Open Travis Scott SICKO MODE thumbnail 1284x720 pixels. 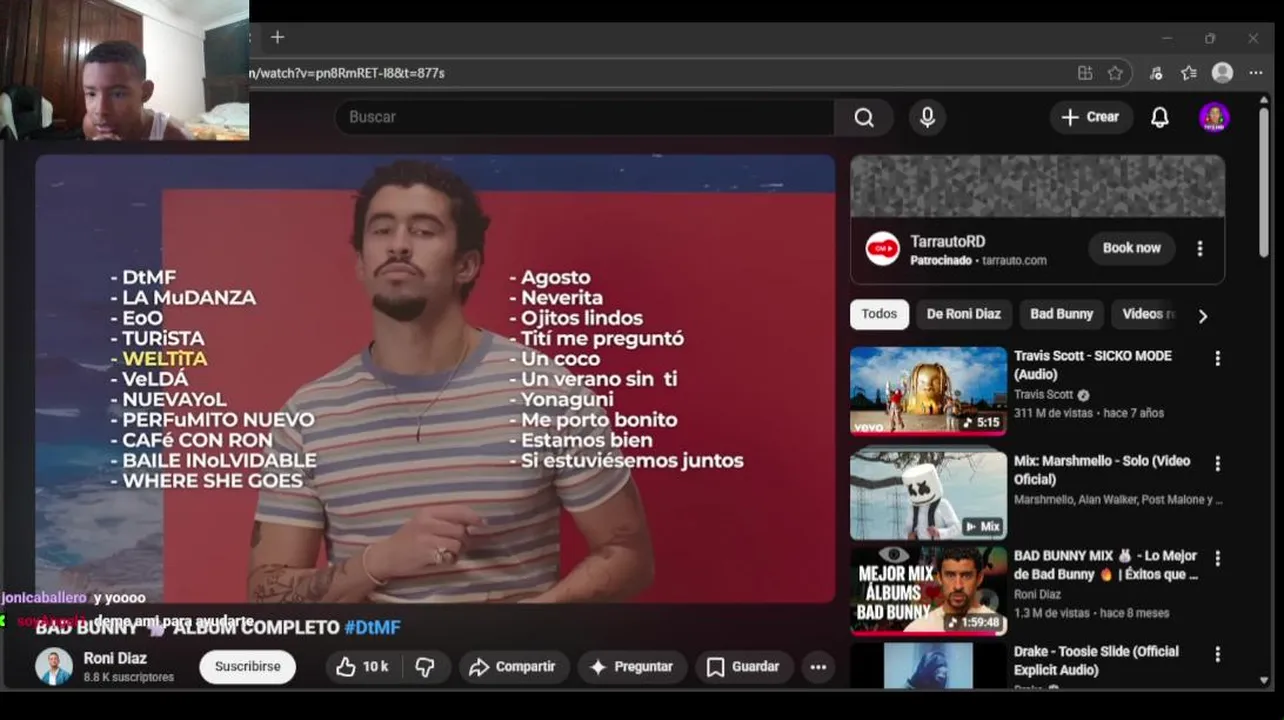[x=928, y=391]
